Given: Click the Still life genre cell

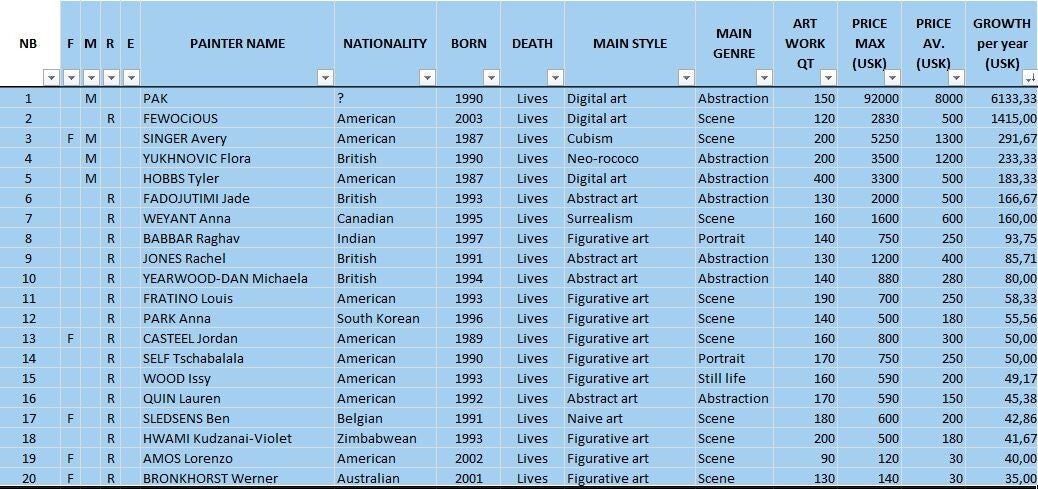Looking at the screenshot, I should pyautogui.click(x=724, y=378).
